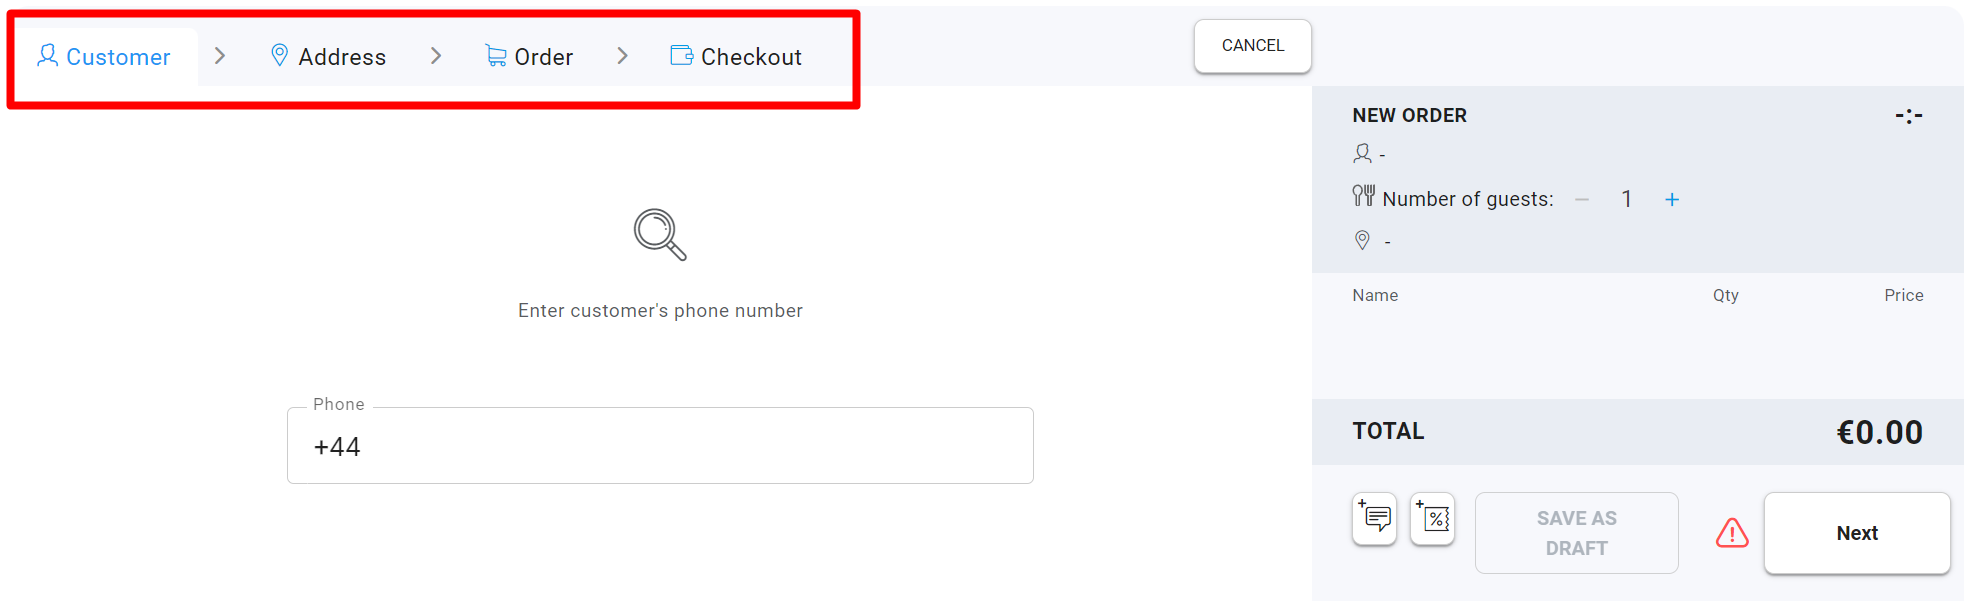Click the fork and knife guests icon
Screen dimensions: 1967x605
pos(1363,195)
